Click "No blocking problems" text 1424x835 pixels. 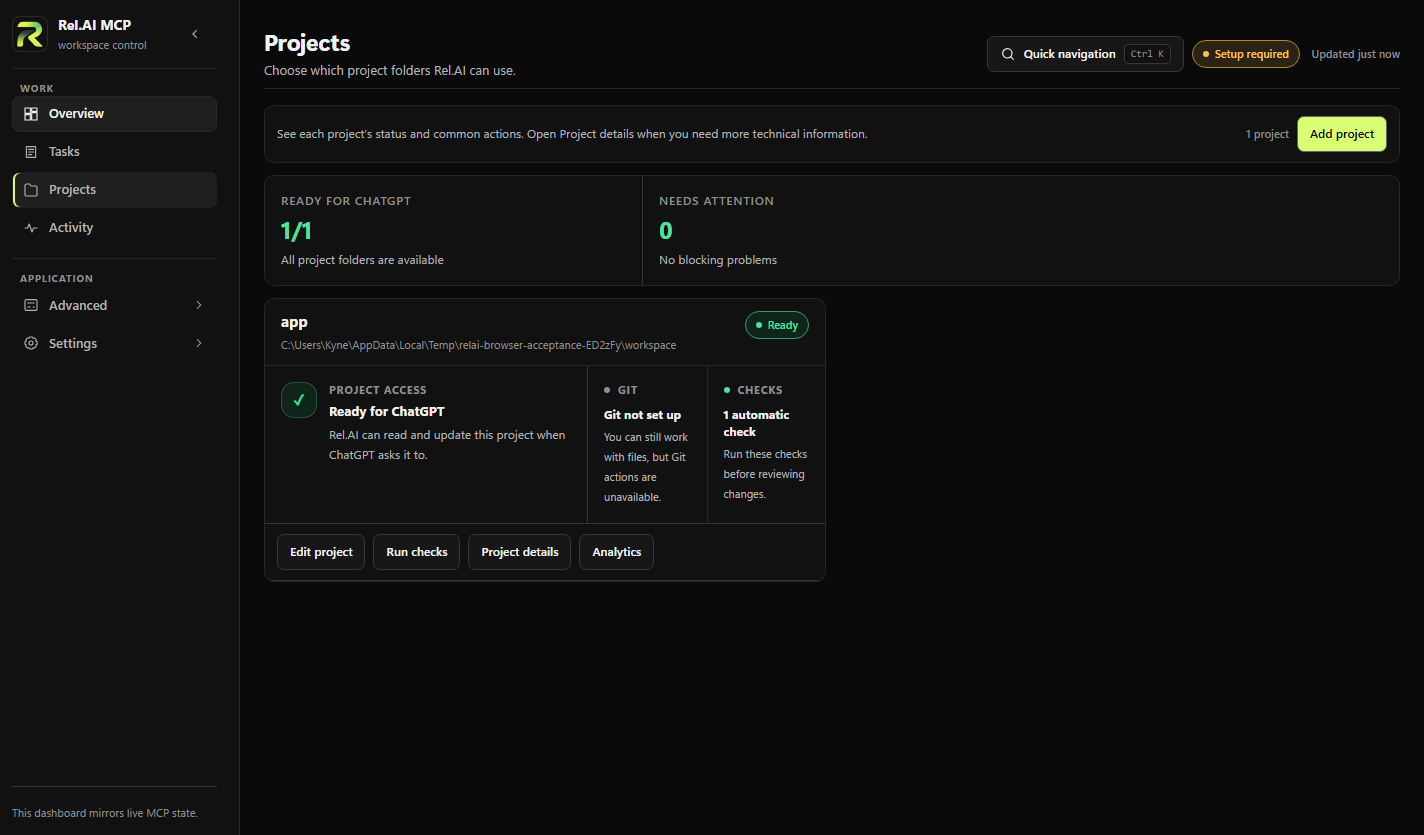(718, 260)
